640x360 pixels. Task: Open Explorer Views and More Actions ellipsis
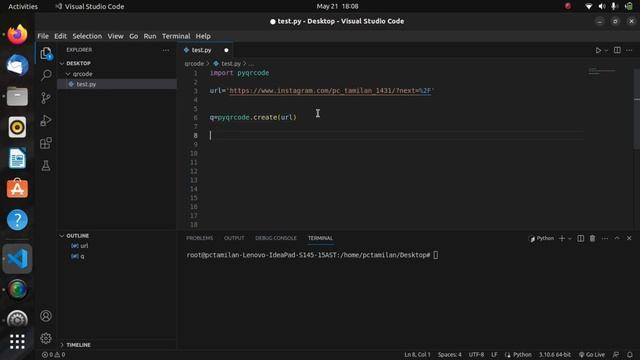click(x=165, y=50)
